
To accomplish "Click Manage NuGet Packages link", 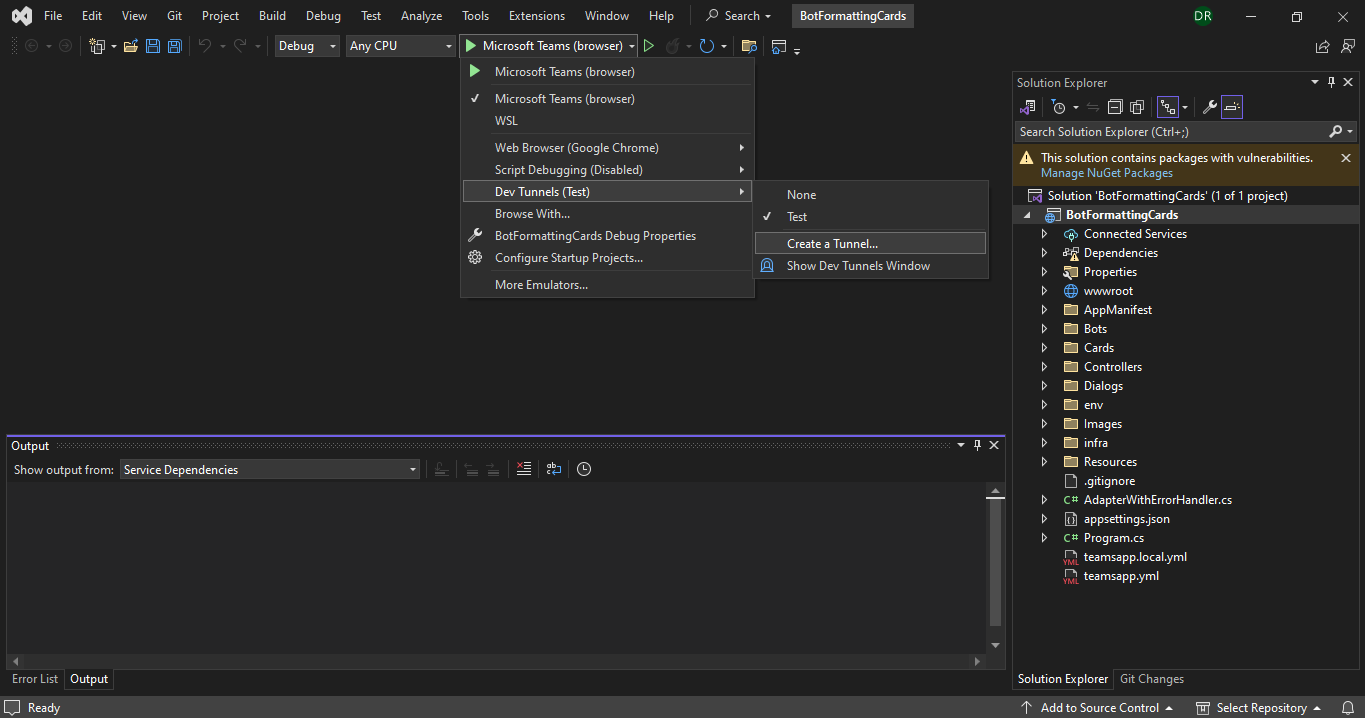I will (x=1107, y=173).
